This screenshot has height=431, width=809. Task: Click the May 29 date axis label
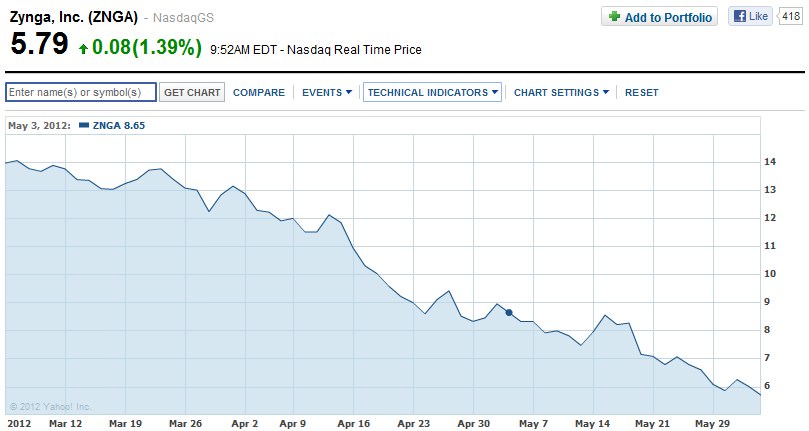point(712,423)
